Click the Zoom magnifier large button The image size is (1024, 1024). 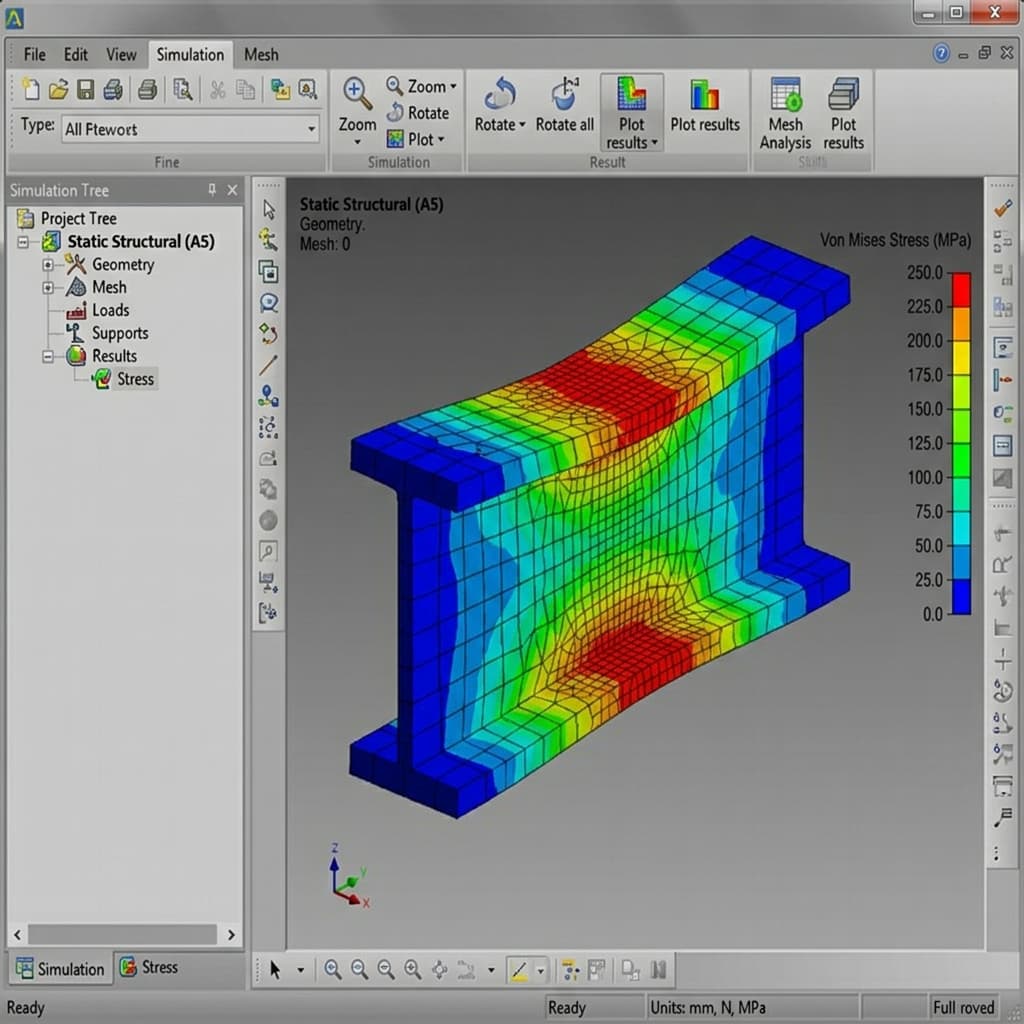357,96
